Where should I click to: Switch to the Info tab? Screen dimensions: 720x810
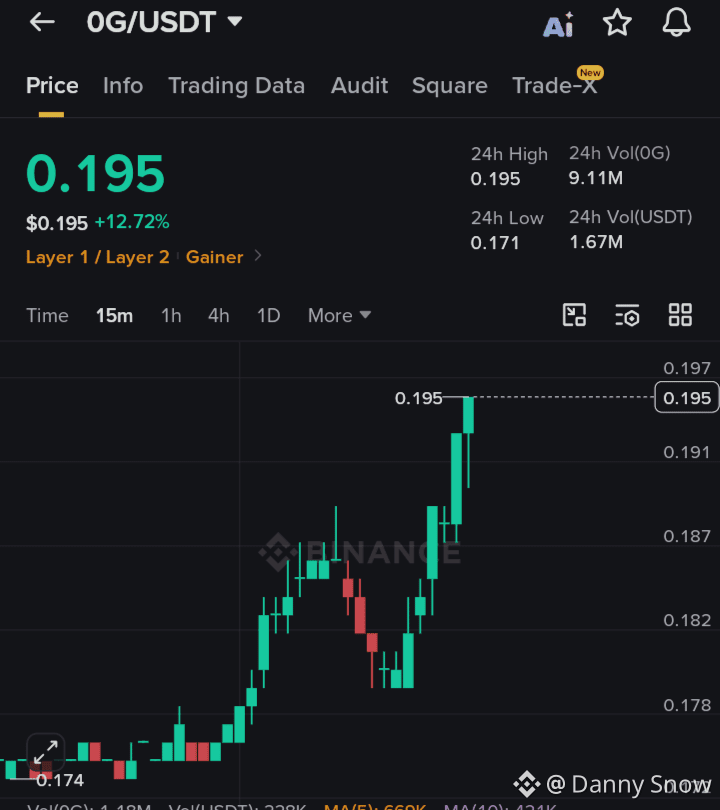pos(123,85)
